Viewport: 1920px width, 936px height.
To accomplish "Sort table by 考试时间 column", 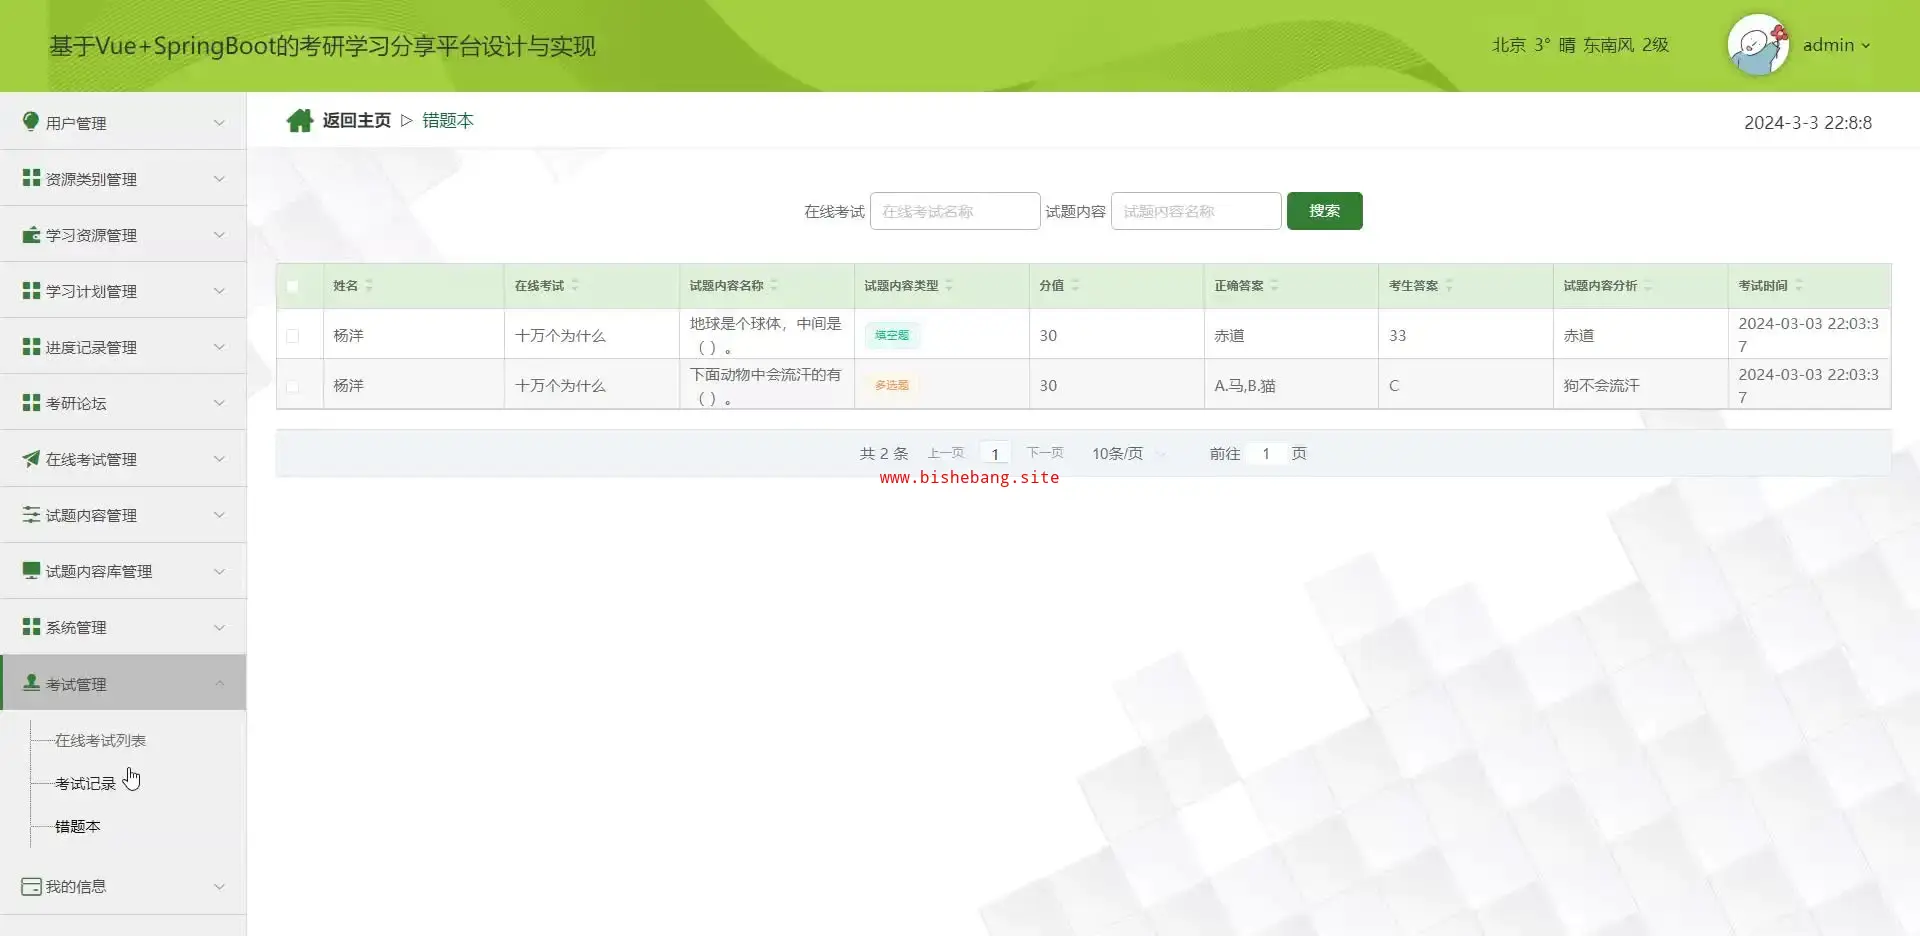I will click(1798, 286).
